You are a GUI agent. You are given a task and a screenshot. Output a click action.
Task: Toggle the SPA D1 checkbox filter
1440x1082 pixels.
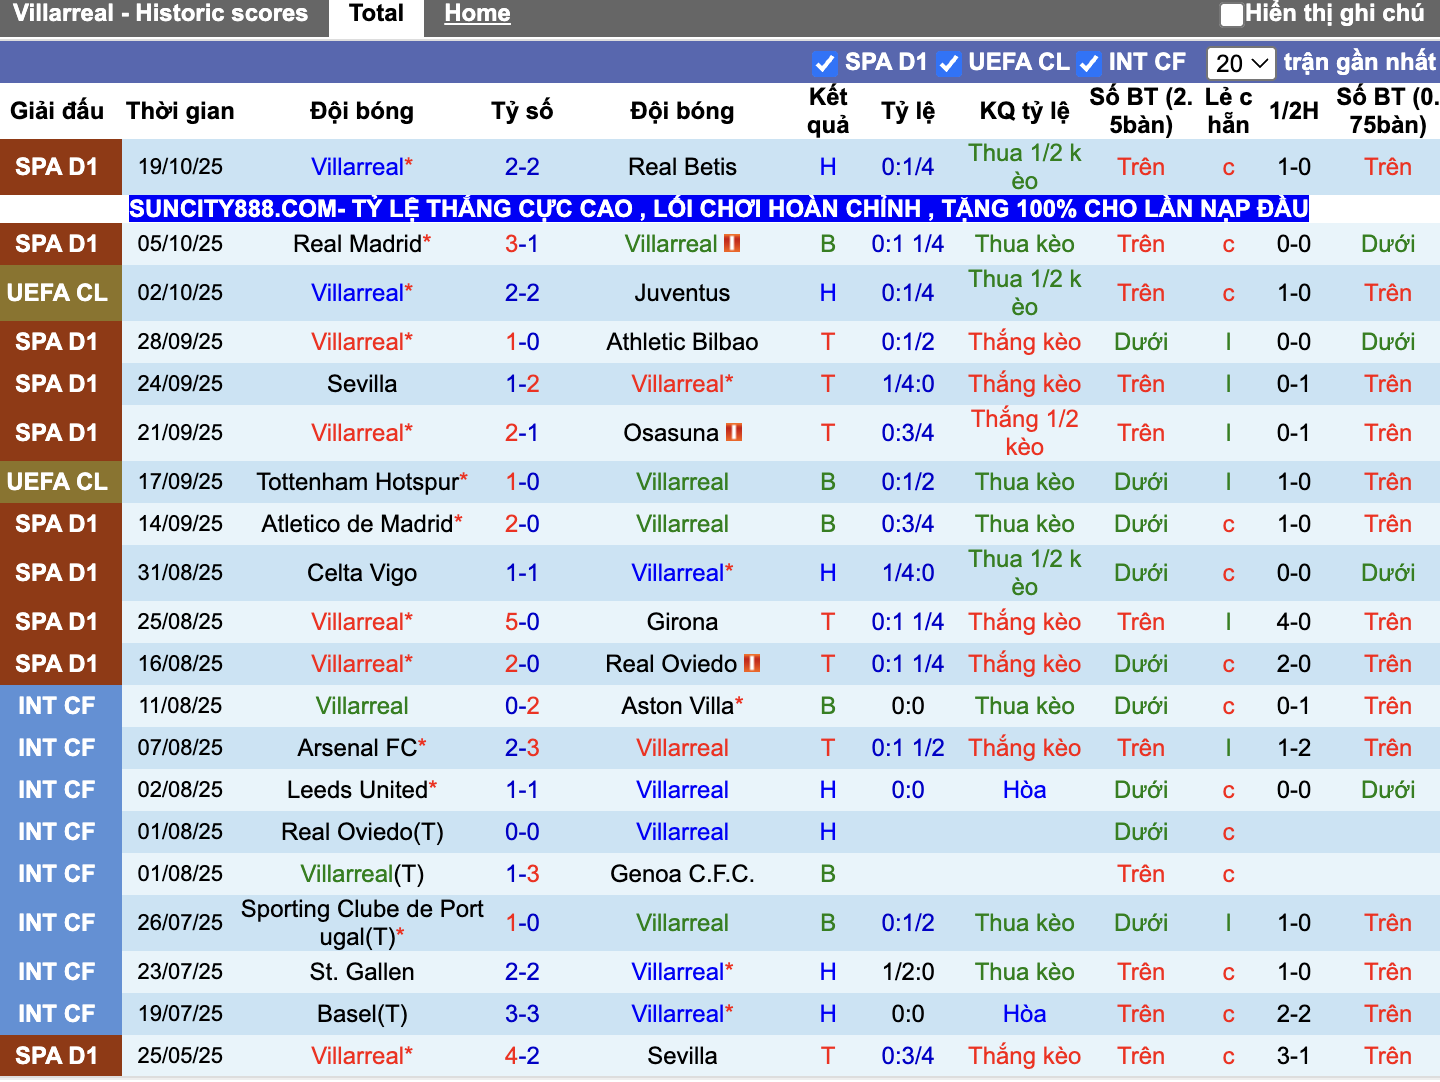coord(825,63)
